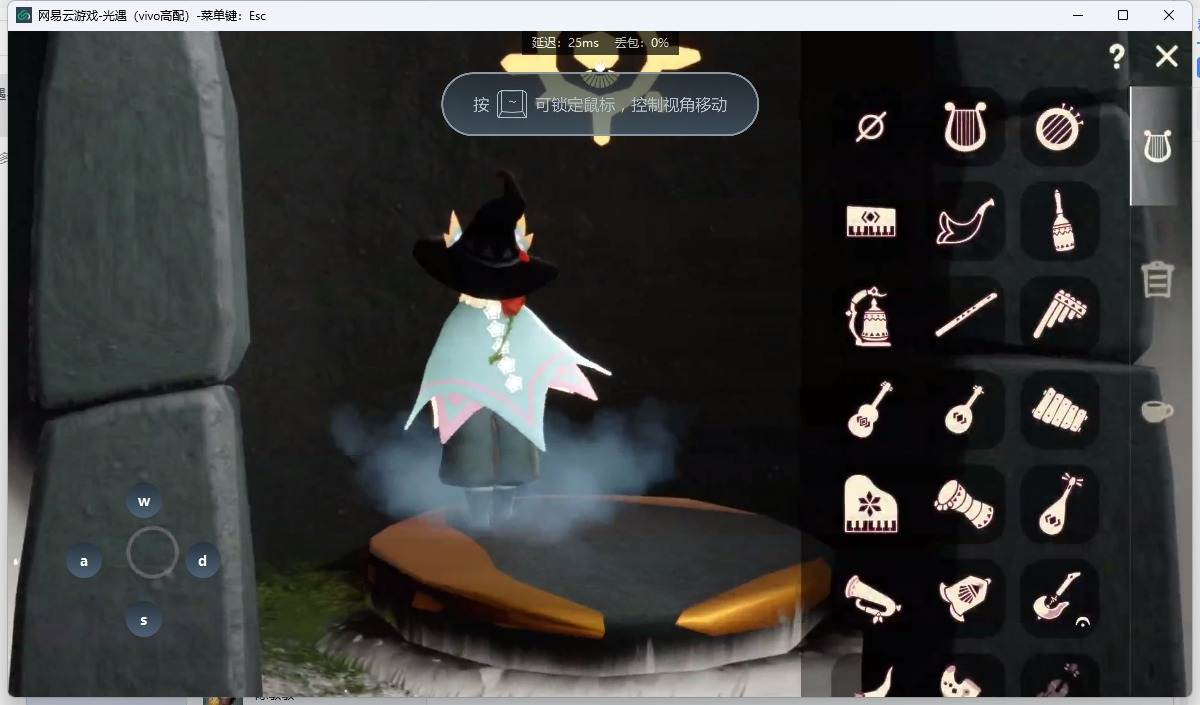1200x705 pixels.
Task: Click the 延迟: 25ms latency readout
Action: (x=565, y=43)
